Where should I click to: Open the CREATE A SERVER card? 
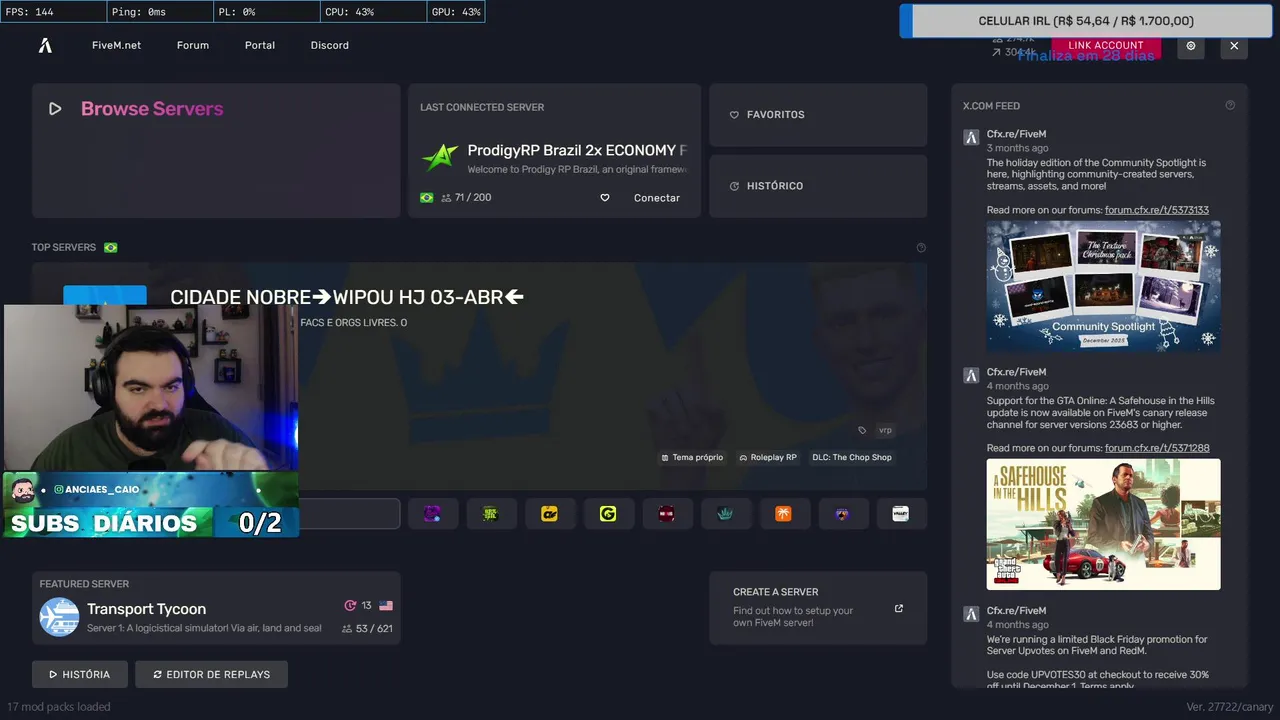click(x=818, y=608)
